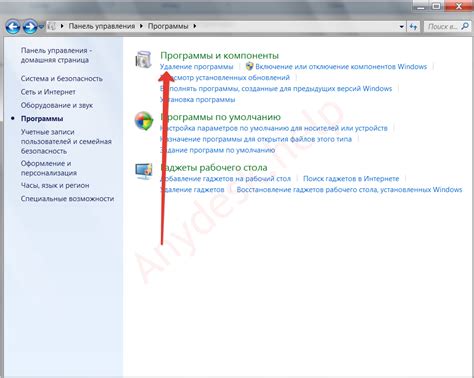This screenshot has width=474, height=378.
Task: Open 'Программы по умолчанию' heading
Action: click(x=221, y=117)
